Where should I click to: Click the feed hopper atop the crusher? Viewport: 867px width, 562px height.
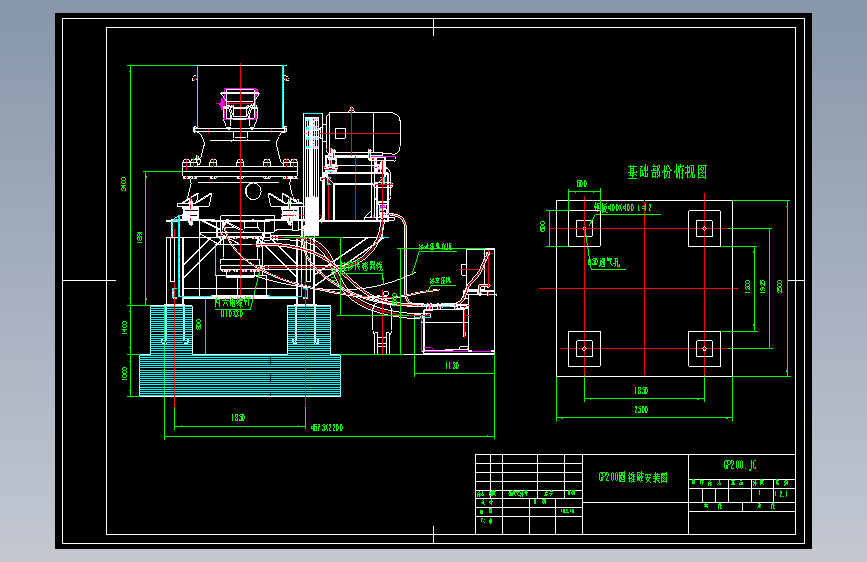pos(241,97)
